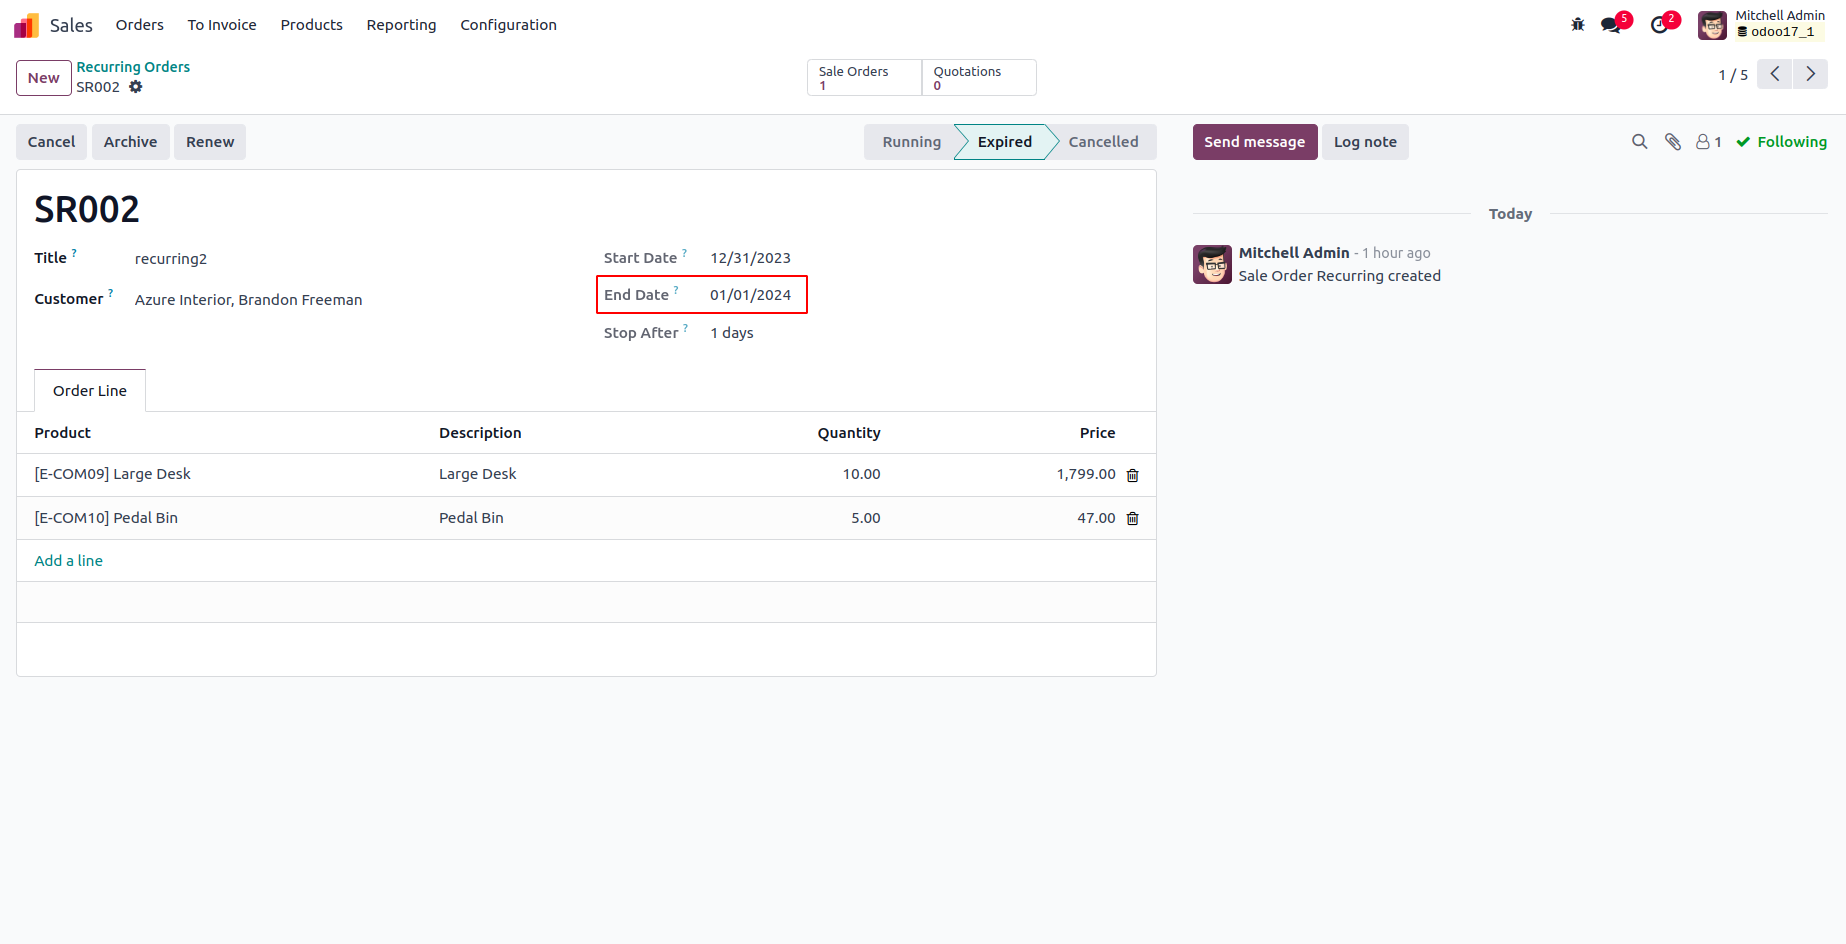Select the Order Line tab
The image size is (1846, 944).
click(x=90, y=391)
